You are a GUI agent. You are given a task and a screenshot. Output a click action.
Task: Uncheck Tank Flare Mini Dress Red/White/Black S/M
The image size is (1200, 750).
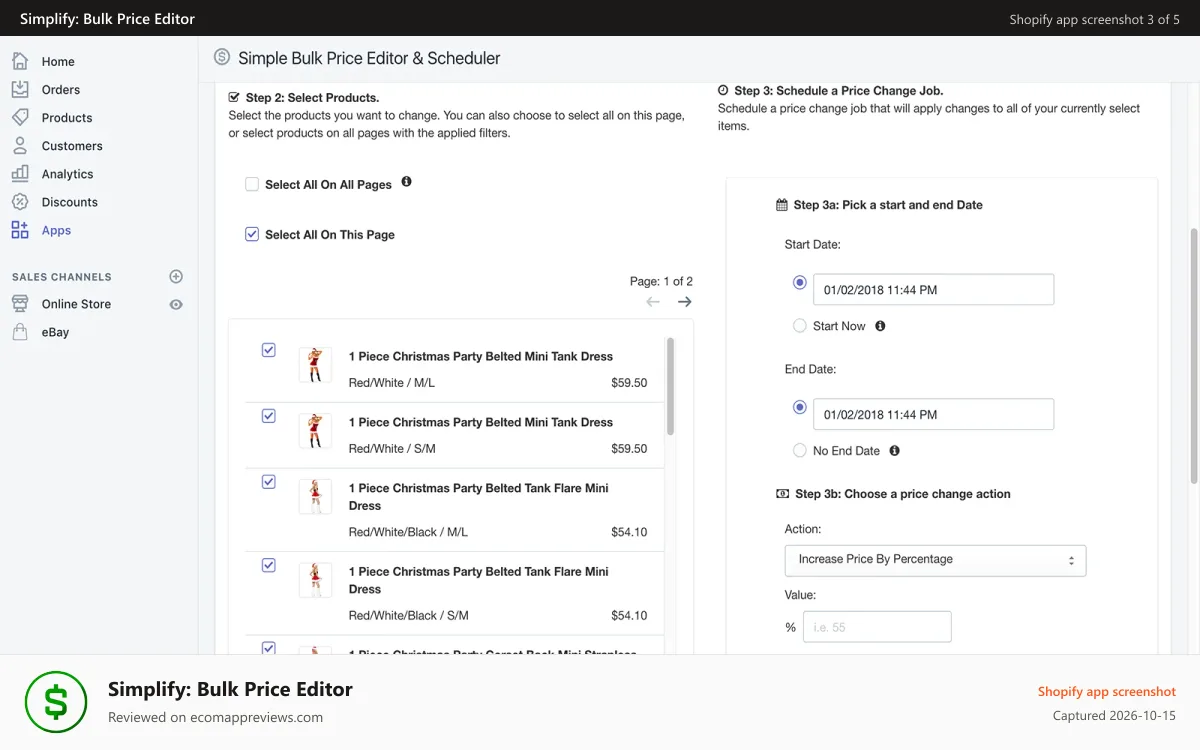(x=268, y=565)
